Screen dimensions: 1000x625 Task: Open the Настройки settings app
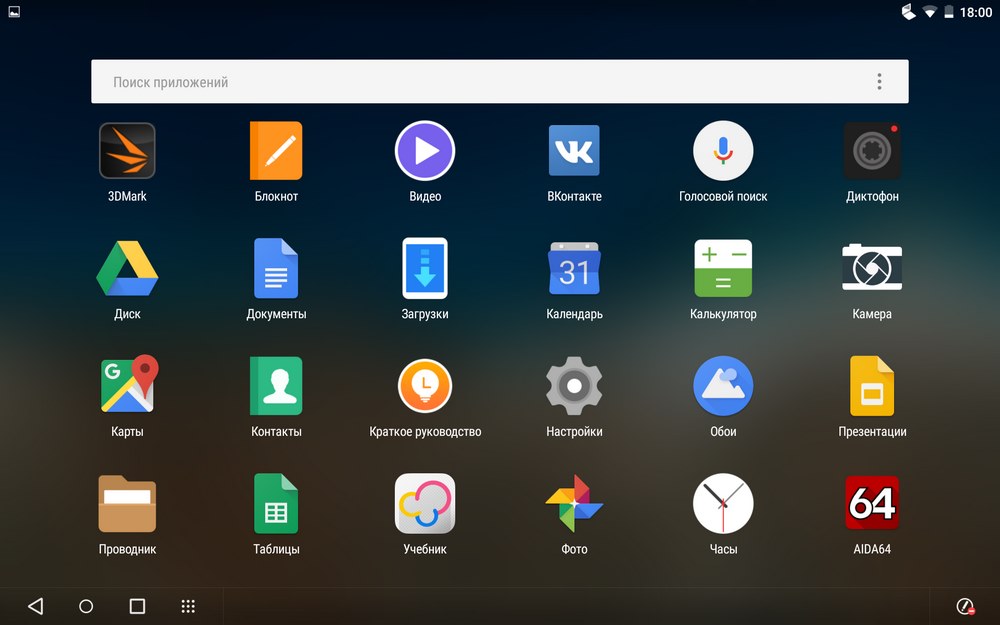(574, 386)
